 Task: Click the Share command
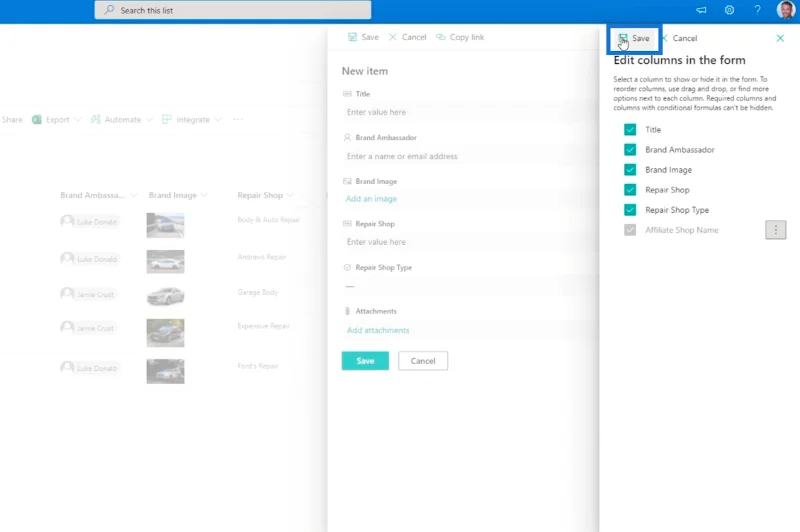click(11, 120)
